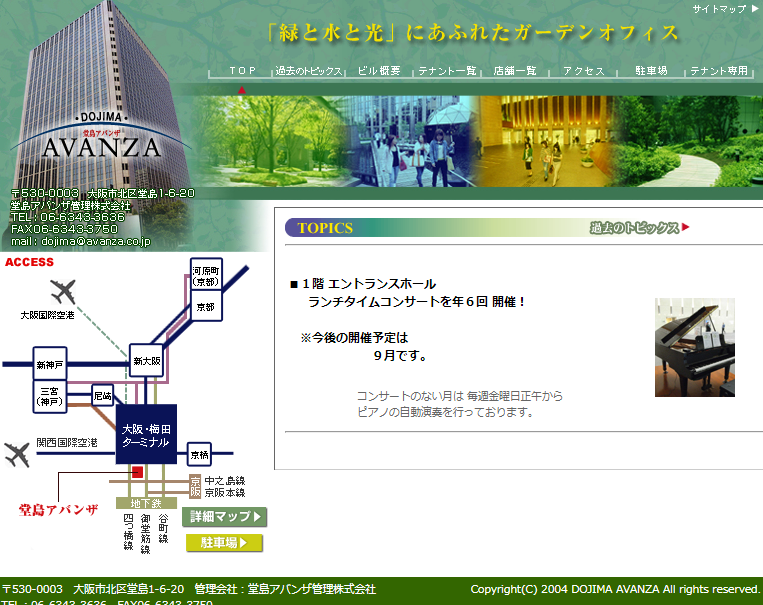763x605 pixels.
Task: Open the 店舗一覧 menu item
Action: pos(515,71)
